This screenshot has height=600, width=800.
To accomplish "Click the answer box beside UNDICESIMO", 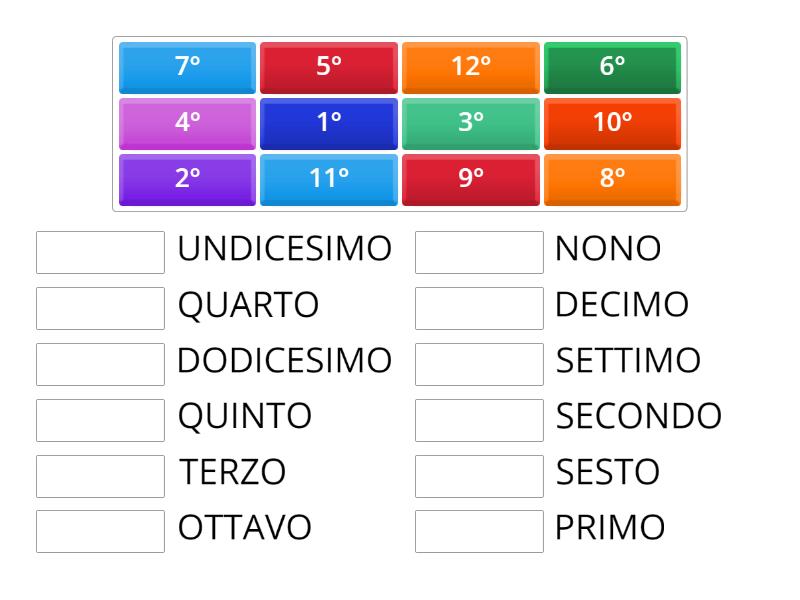I will click(98, 250).
